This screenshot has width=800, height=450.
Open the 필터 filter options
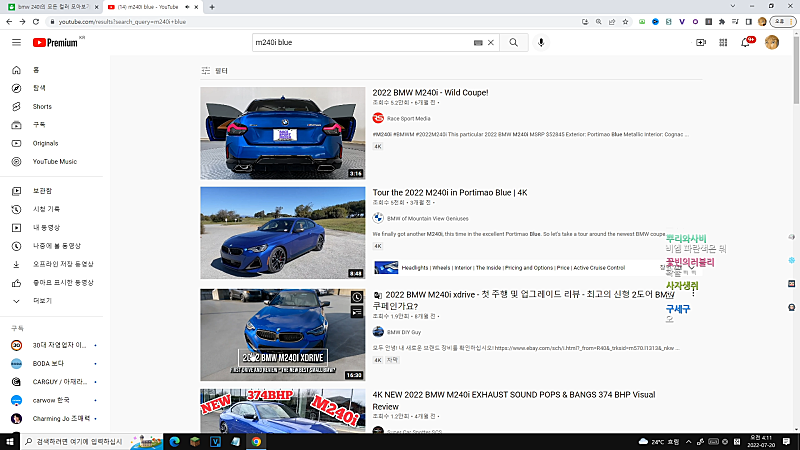point(214,71)
